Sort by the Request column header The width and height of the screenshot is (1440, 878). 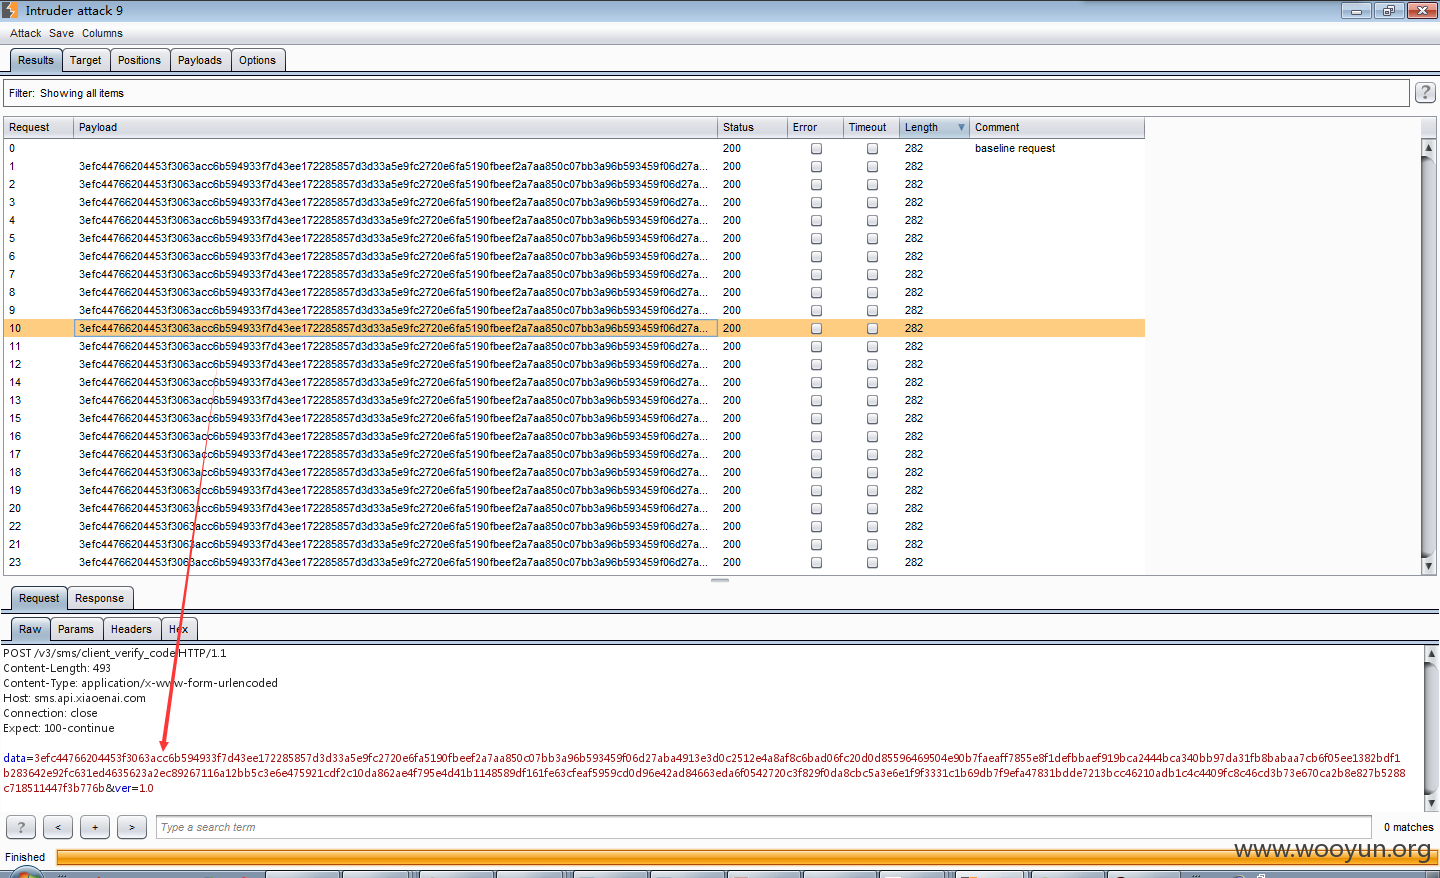(39, 127)
